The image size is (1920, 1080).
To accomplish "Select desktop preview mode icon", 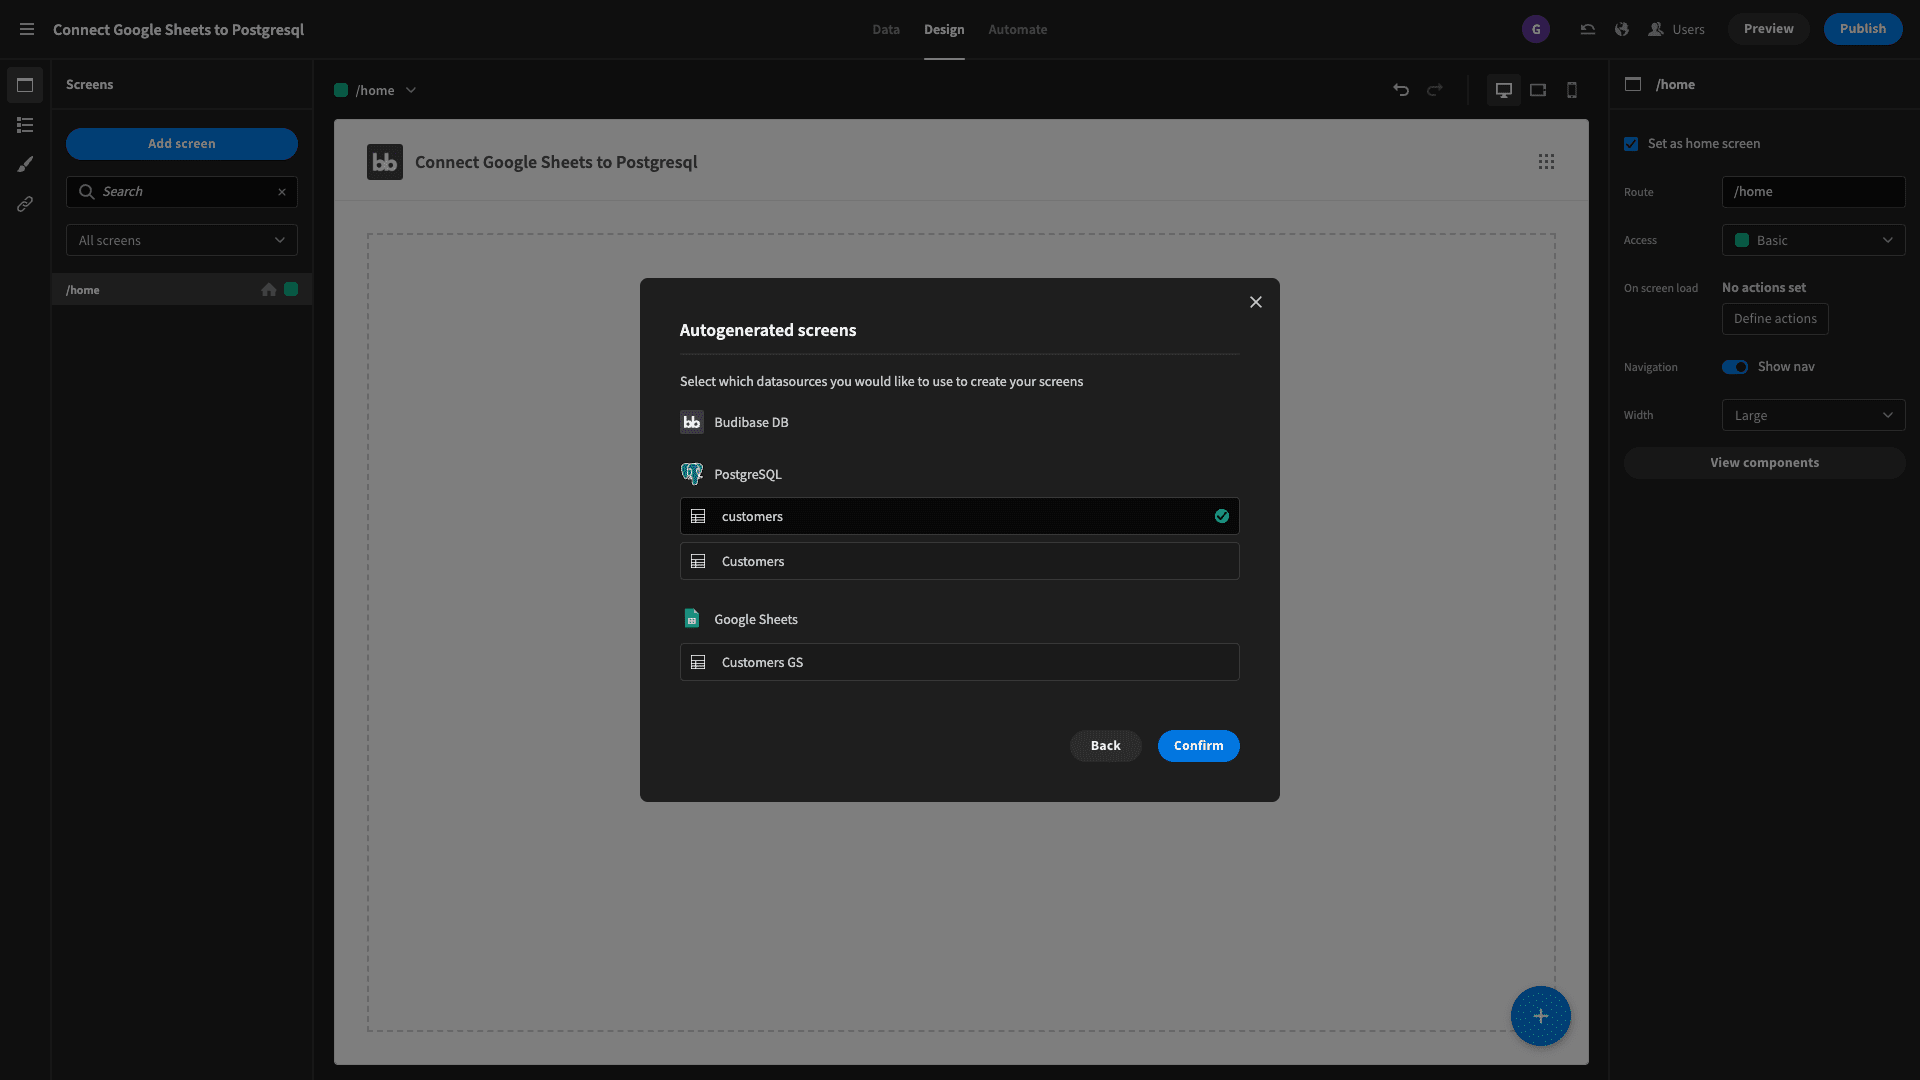I will point(1504,90).
